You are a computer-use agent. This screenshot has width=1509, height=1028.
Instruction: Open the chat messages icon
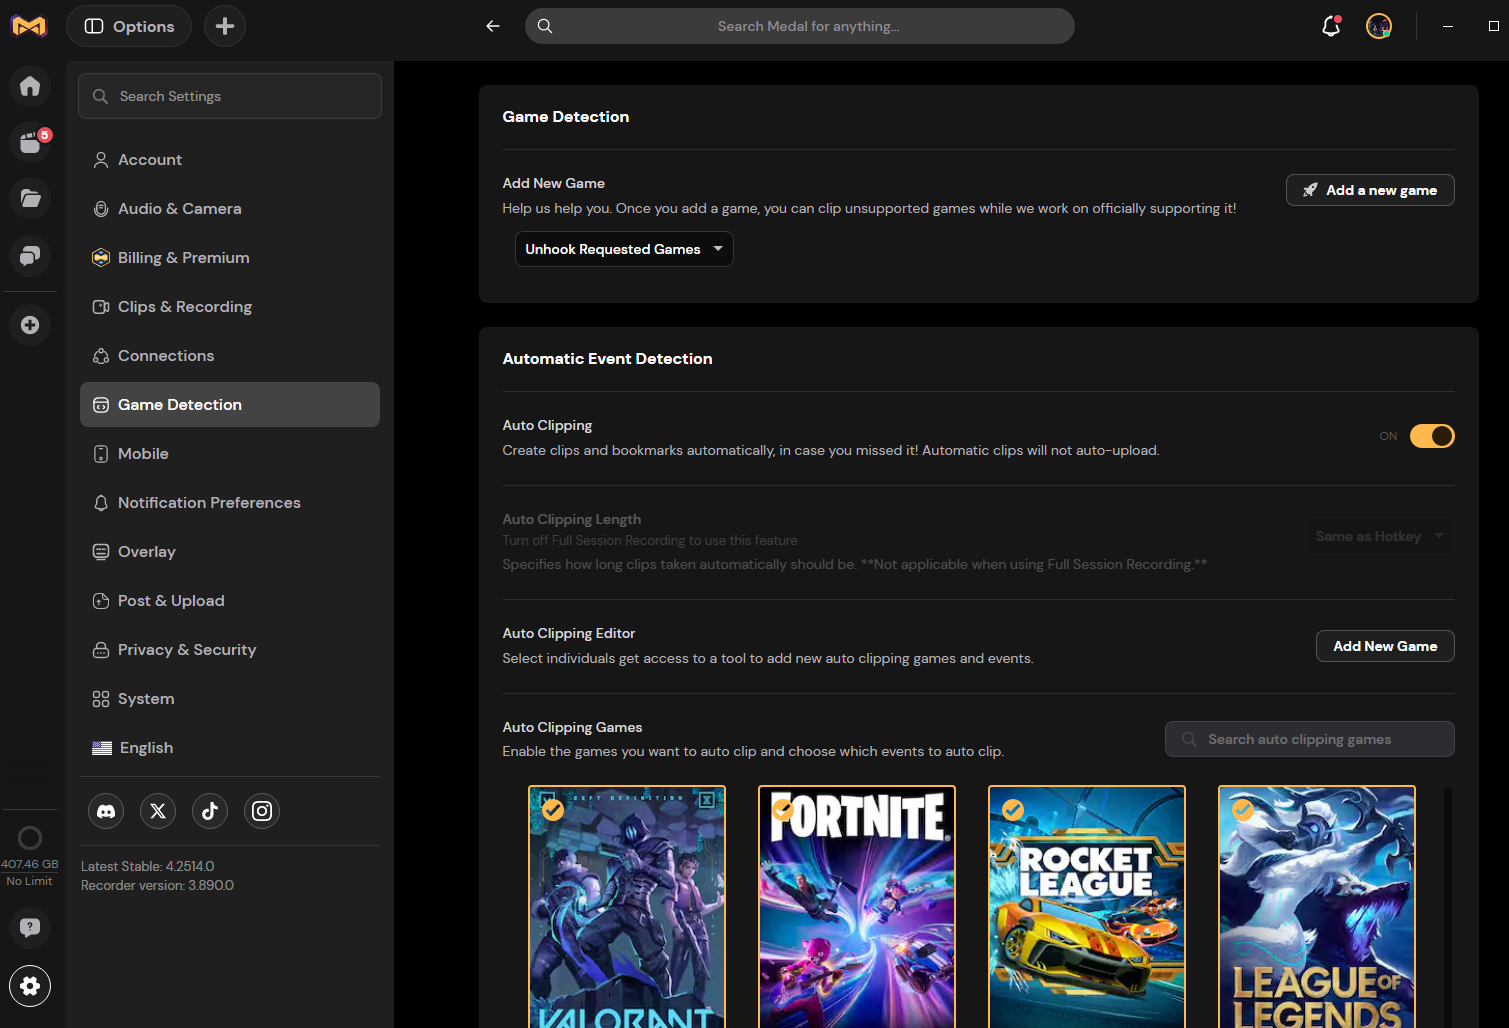pyautogui.click(x=30, y=256)
